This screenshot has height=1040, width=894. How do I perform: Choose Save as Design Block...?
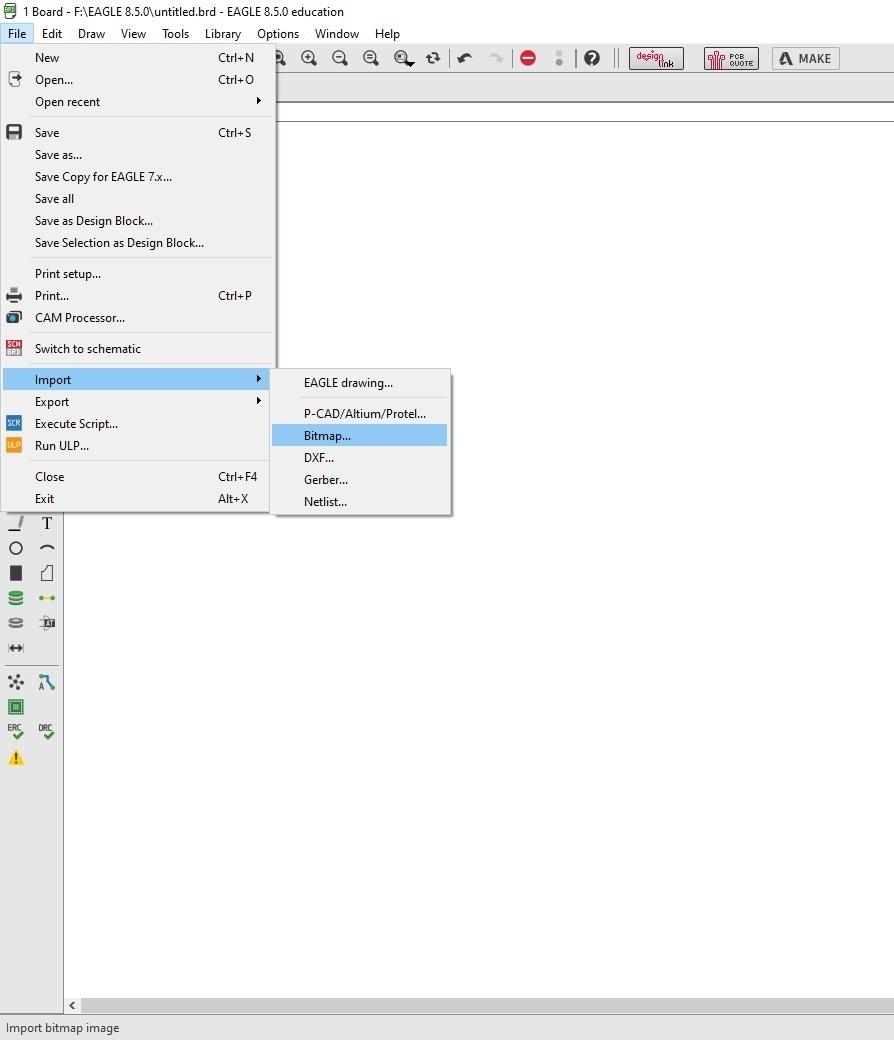click(136, 220)
